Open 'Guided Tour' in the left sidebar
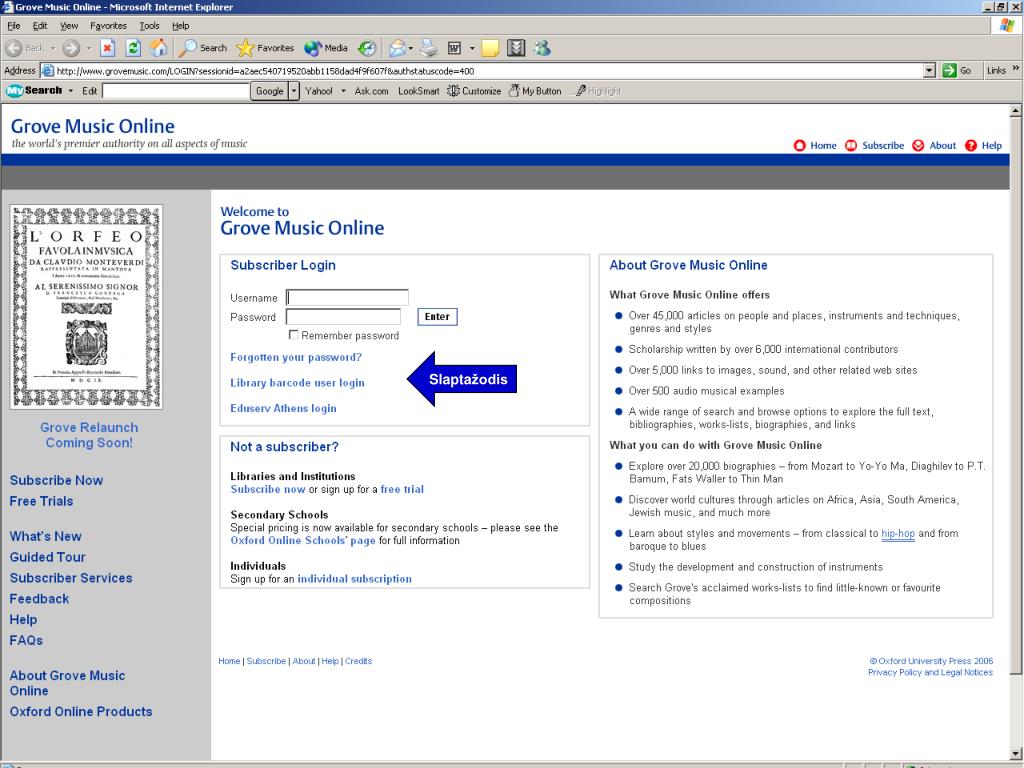Viewport: 1024px width, 768px height. (x=48, y=557)
